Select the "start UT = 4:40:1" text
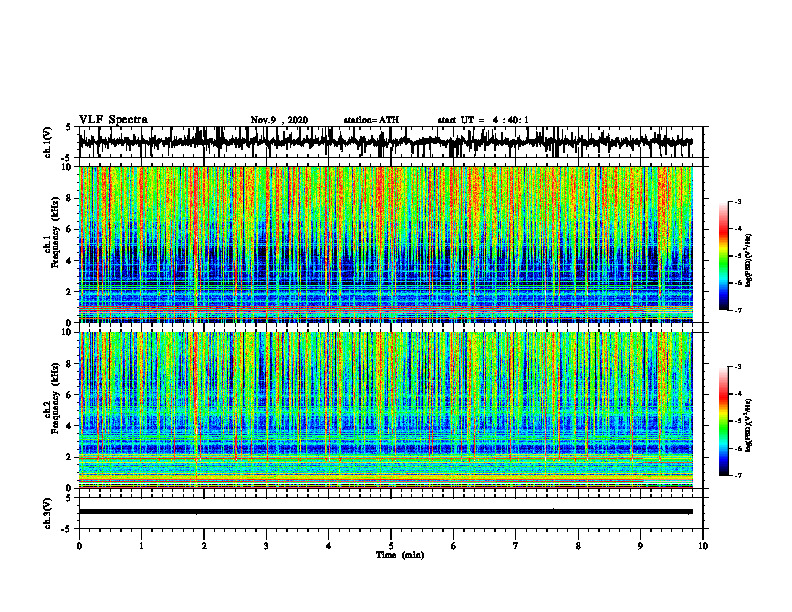This screenshot has height=612, width=792. 483,120
